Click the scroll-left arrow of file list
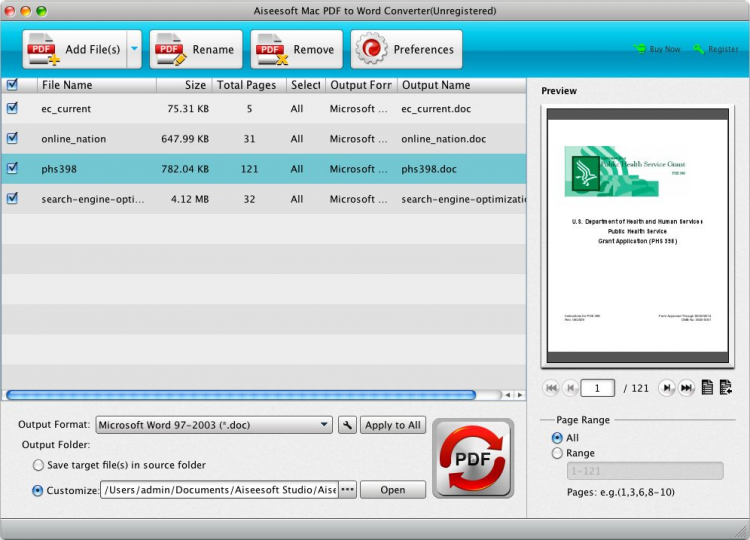Screen dimensions: 750x540 pyautogui.click(x=508, y=395)
